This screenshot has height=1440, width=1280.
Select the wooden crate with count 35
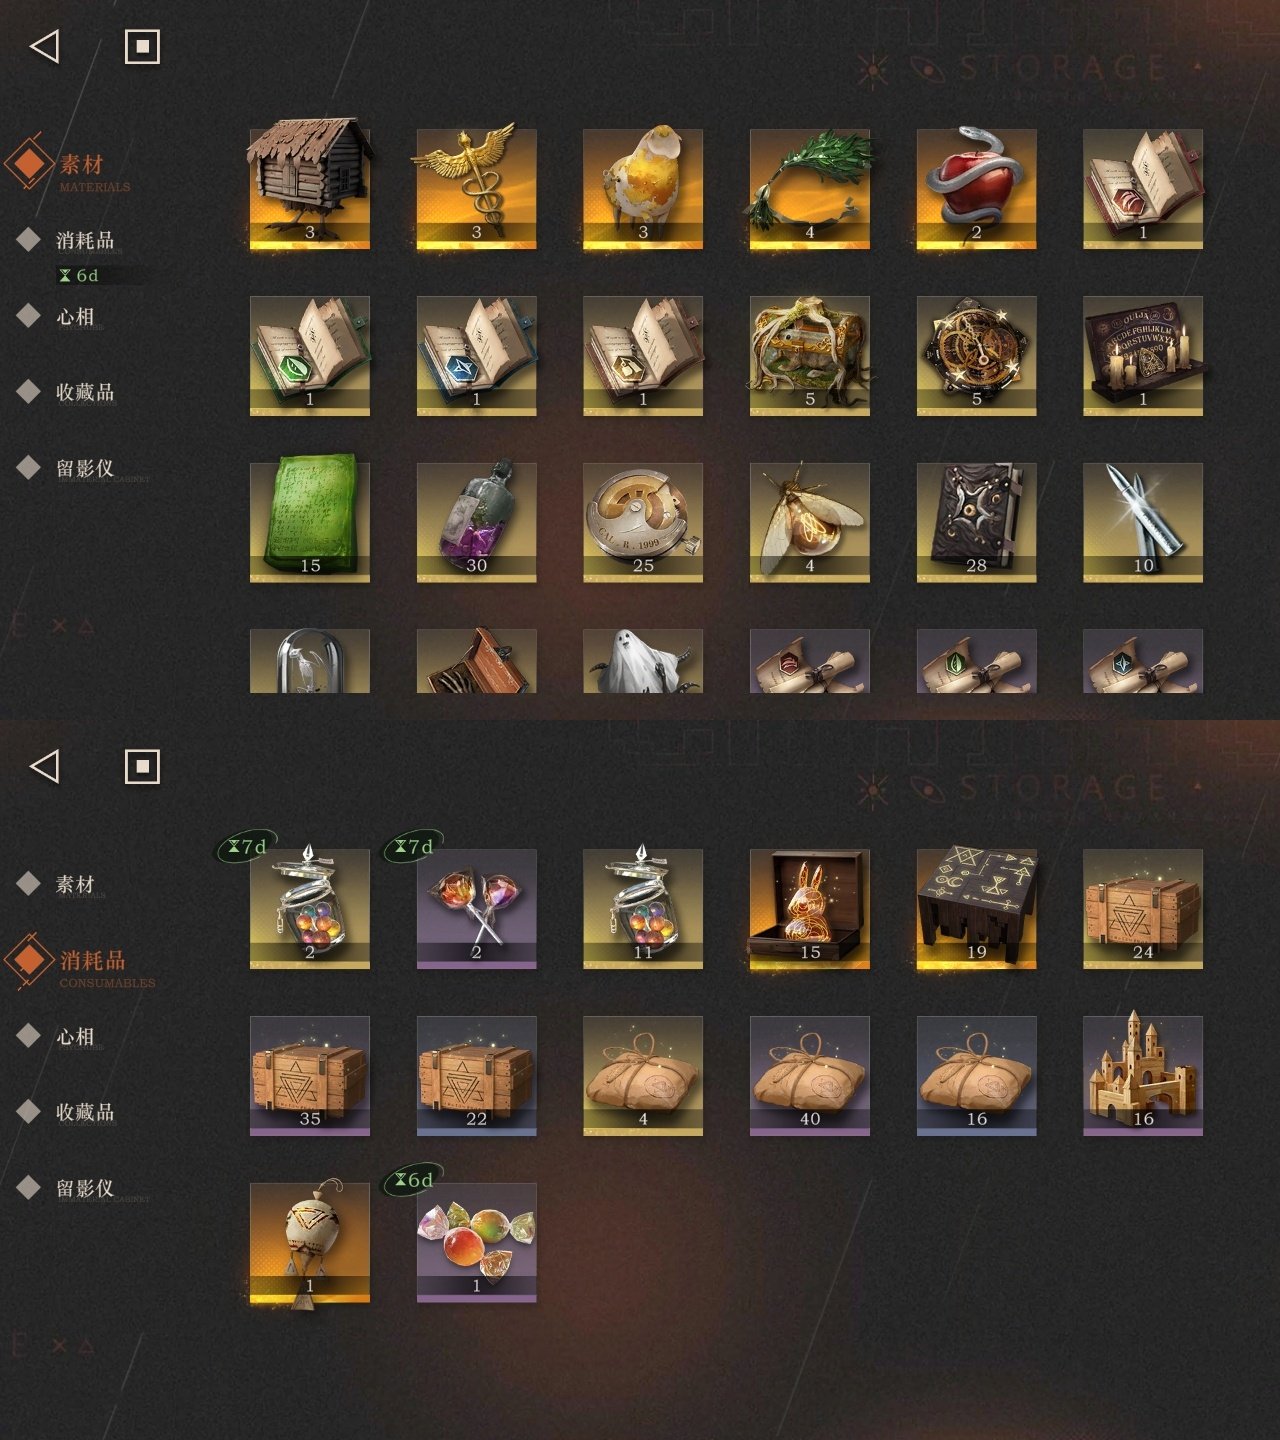click(x=310, y=1075)
